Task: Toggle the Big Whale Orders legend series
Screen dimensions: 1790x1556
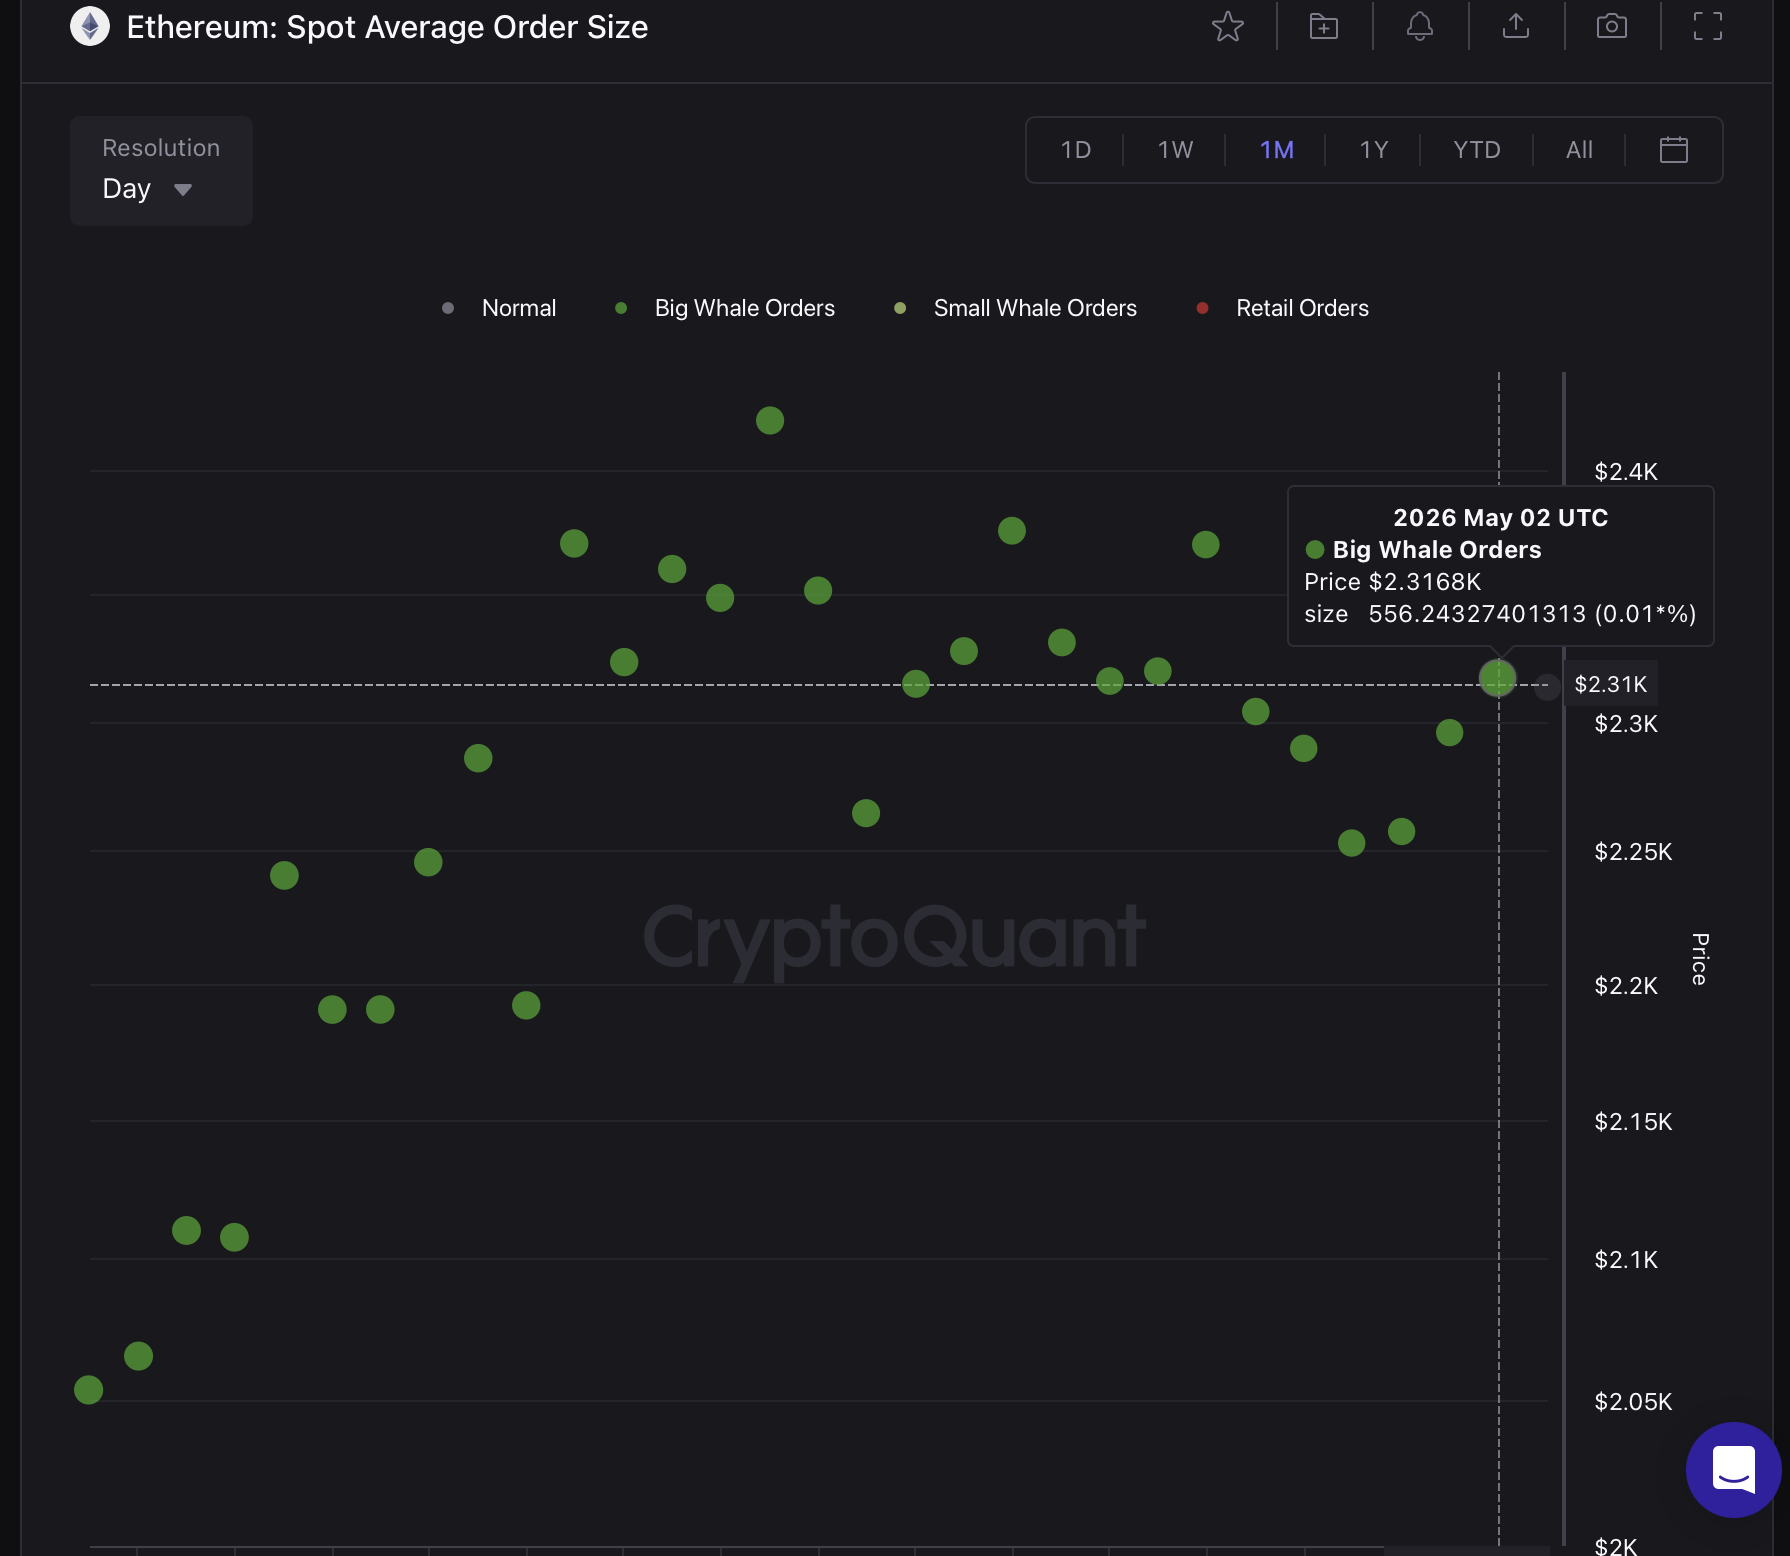Action: pos(725,308)
